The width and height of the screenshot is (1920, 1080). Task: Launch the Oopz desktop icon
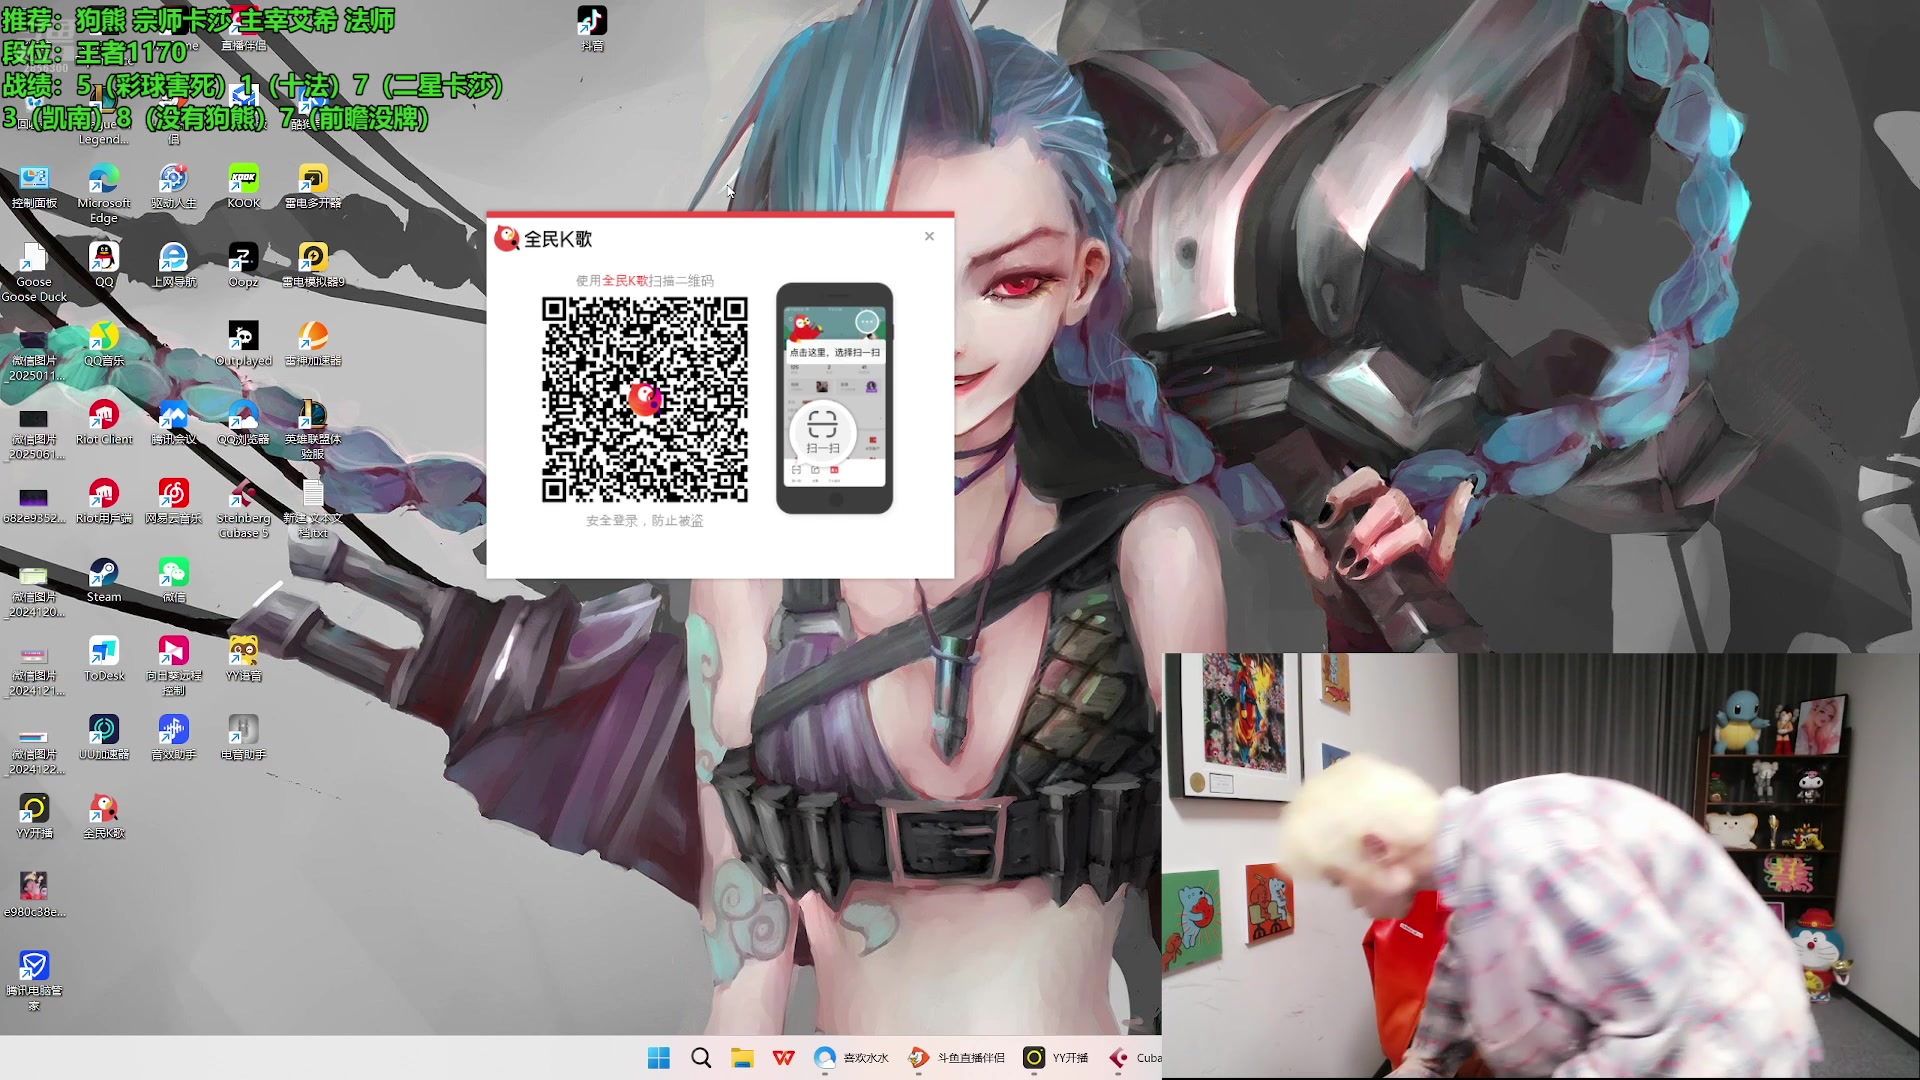[243, 265]
